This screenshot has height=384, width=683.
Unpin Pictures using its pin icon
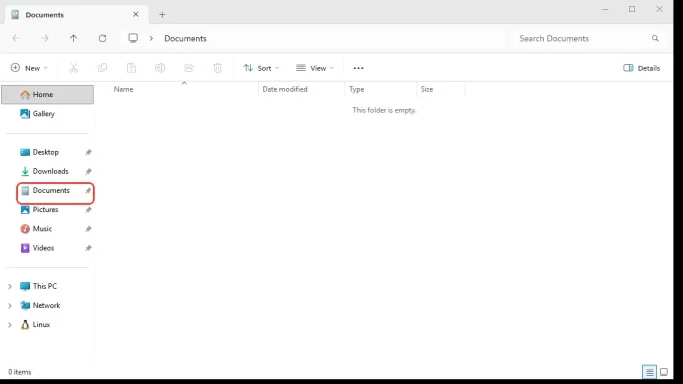88,210
